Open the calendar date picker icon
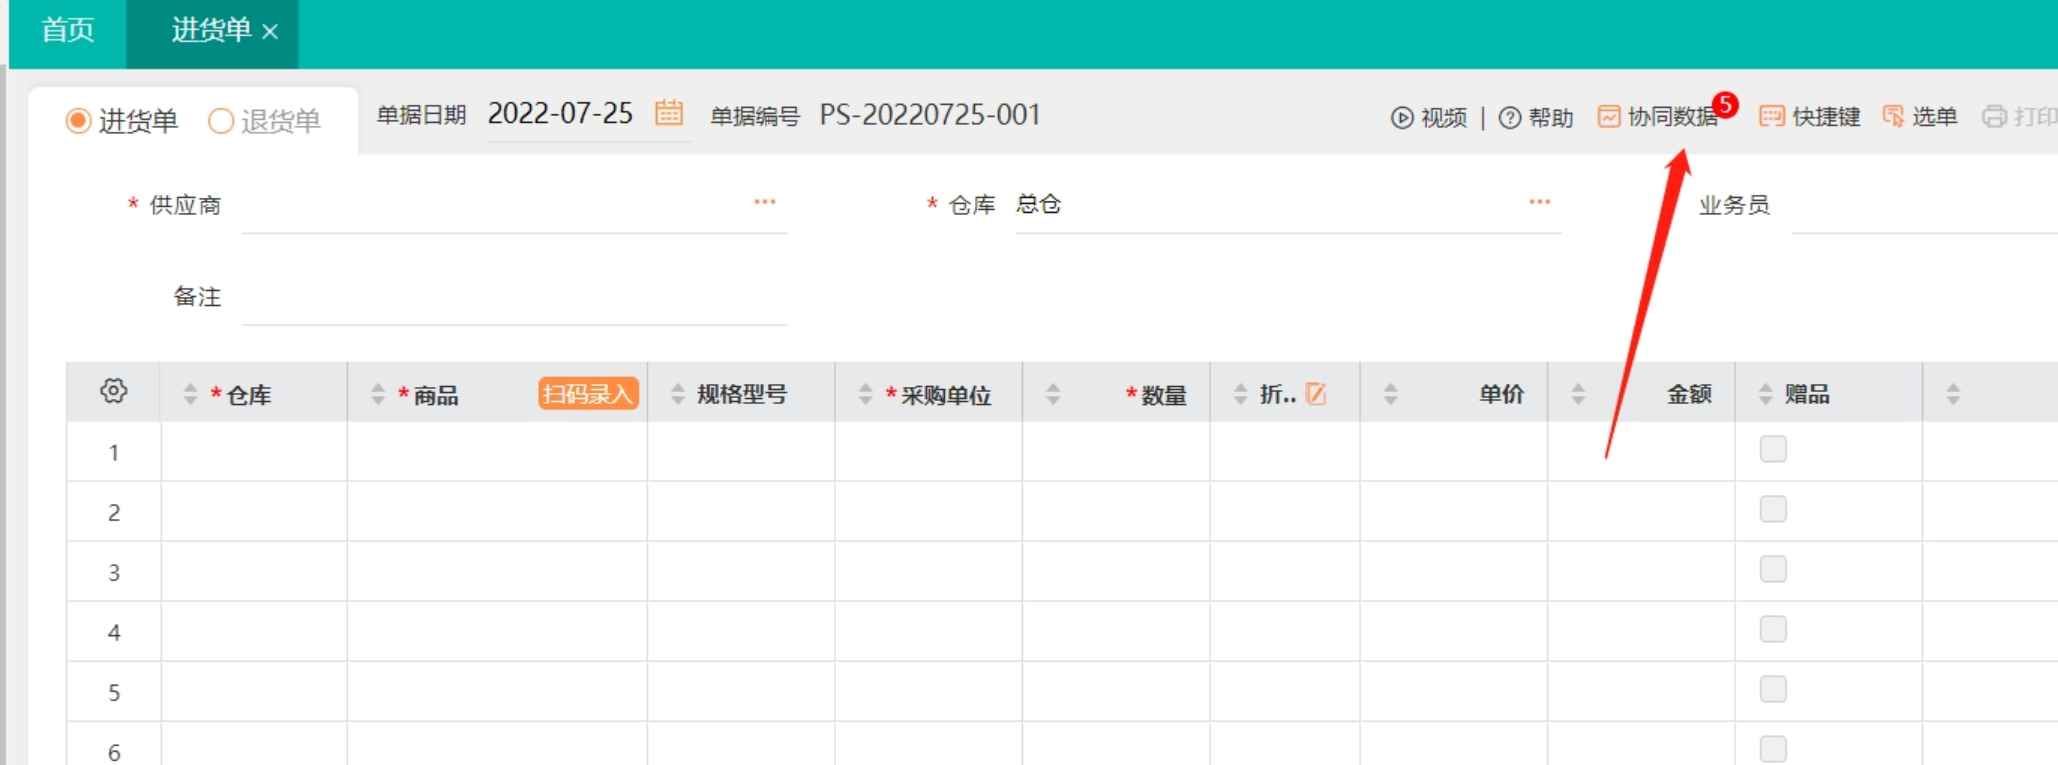The image size is (2058, 765). (x=668, y=113)
